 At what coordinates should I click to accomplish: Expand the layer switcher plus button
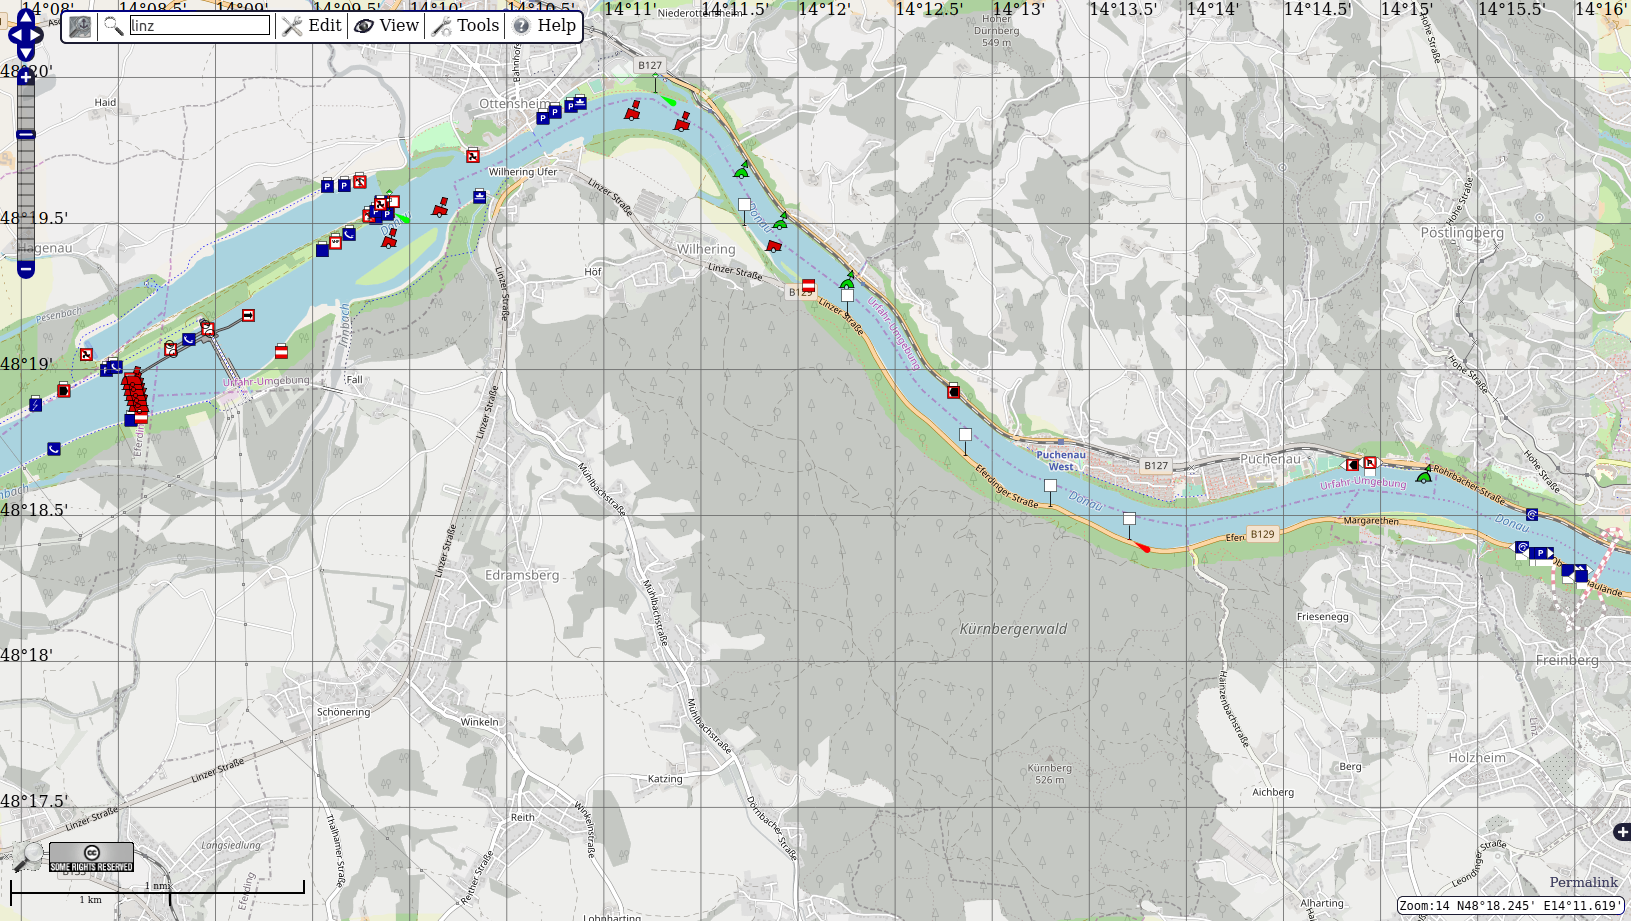tap(1621, 832)
